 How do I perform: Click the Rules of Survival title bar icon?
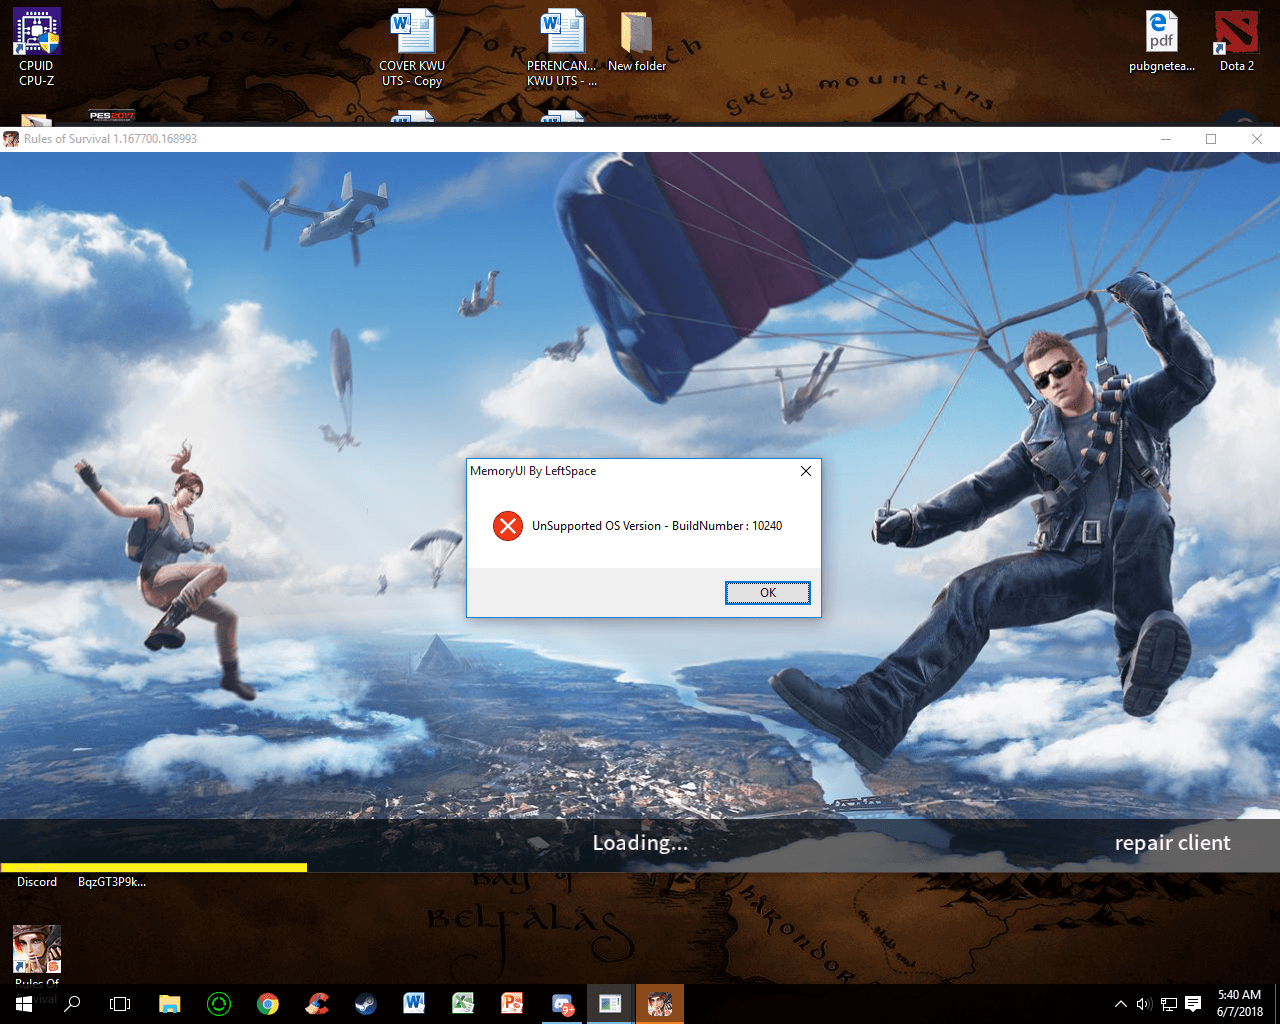click(11, 139)
